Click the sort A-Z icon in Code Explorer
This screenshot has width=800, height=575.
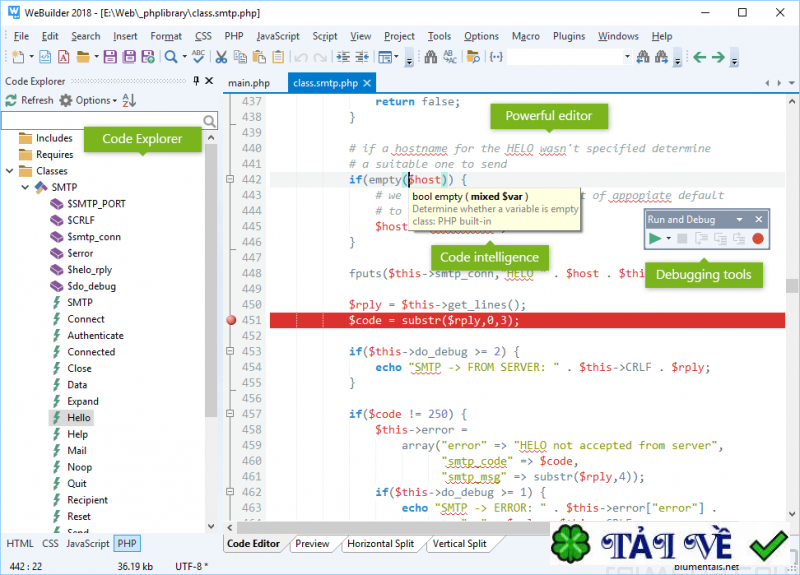pos(128,100)
